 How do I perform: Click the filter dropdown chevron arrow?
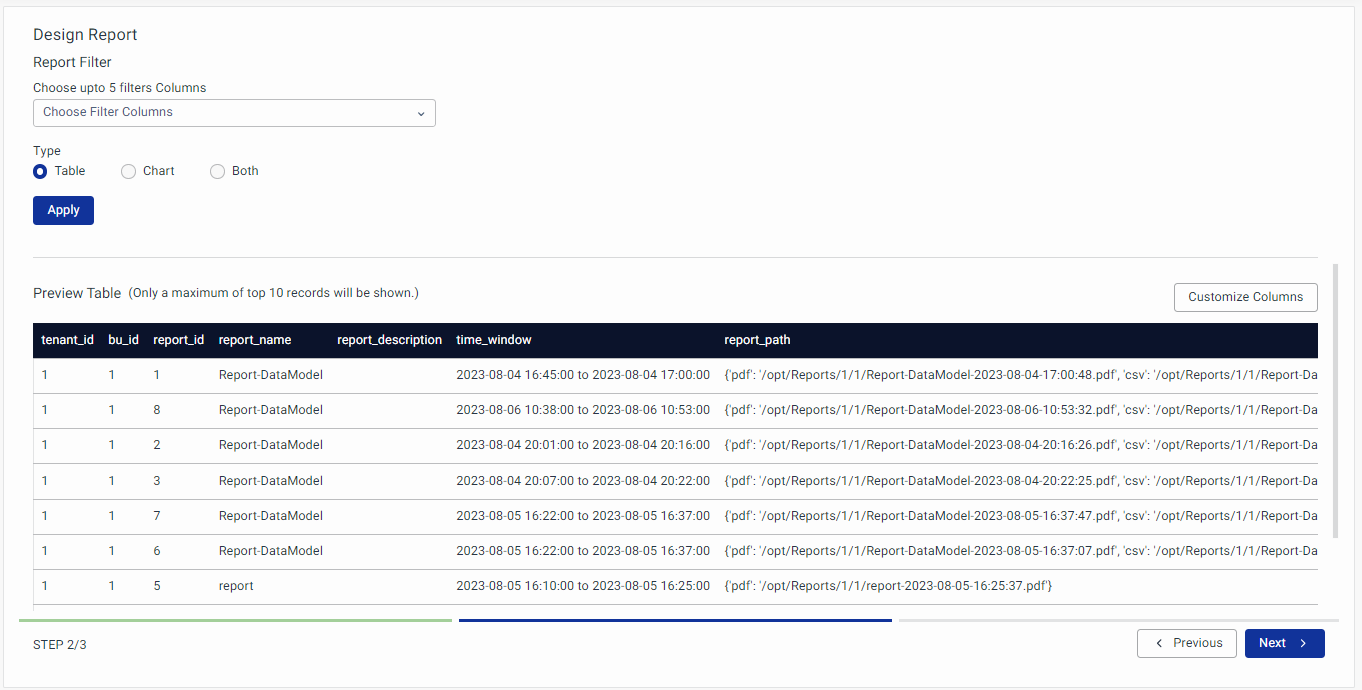[421, 114]
